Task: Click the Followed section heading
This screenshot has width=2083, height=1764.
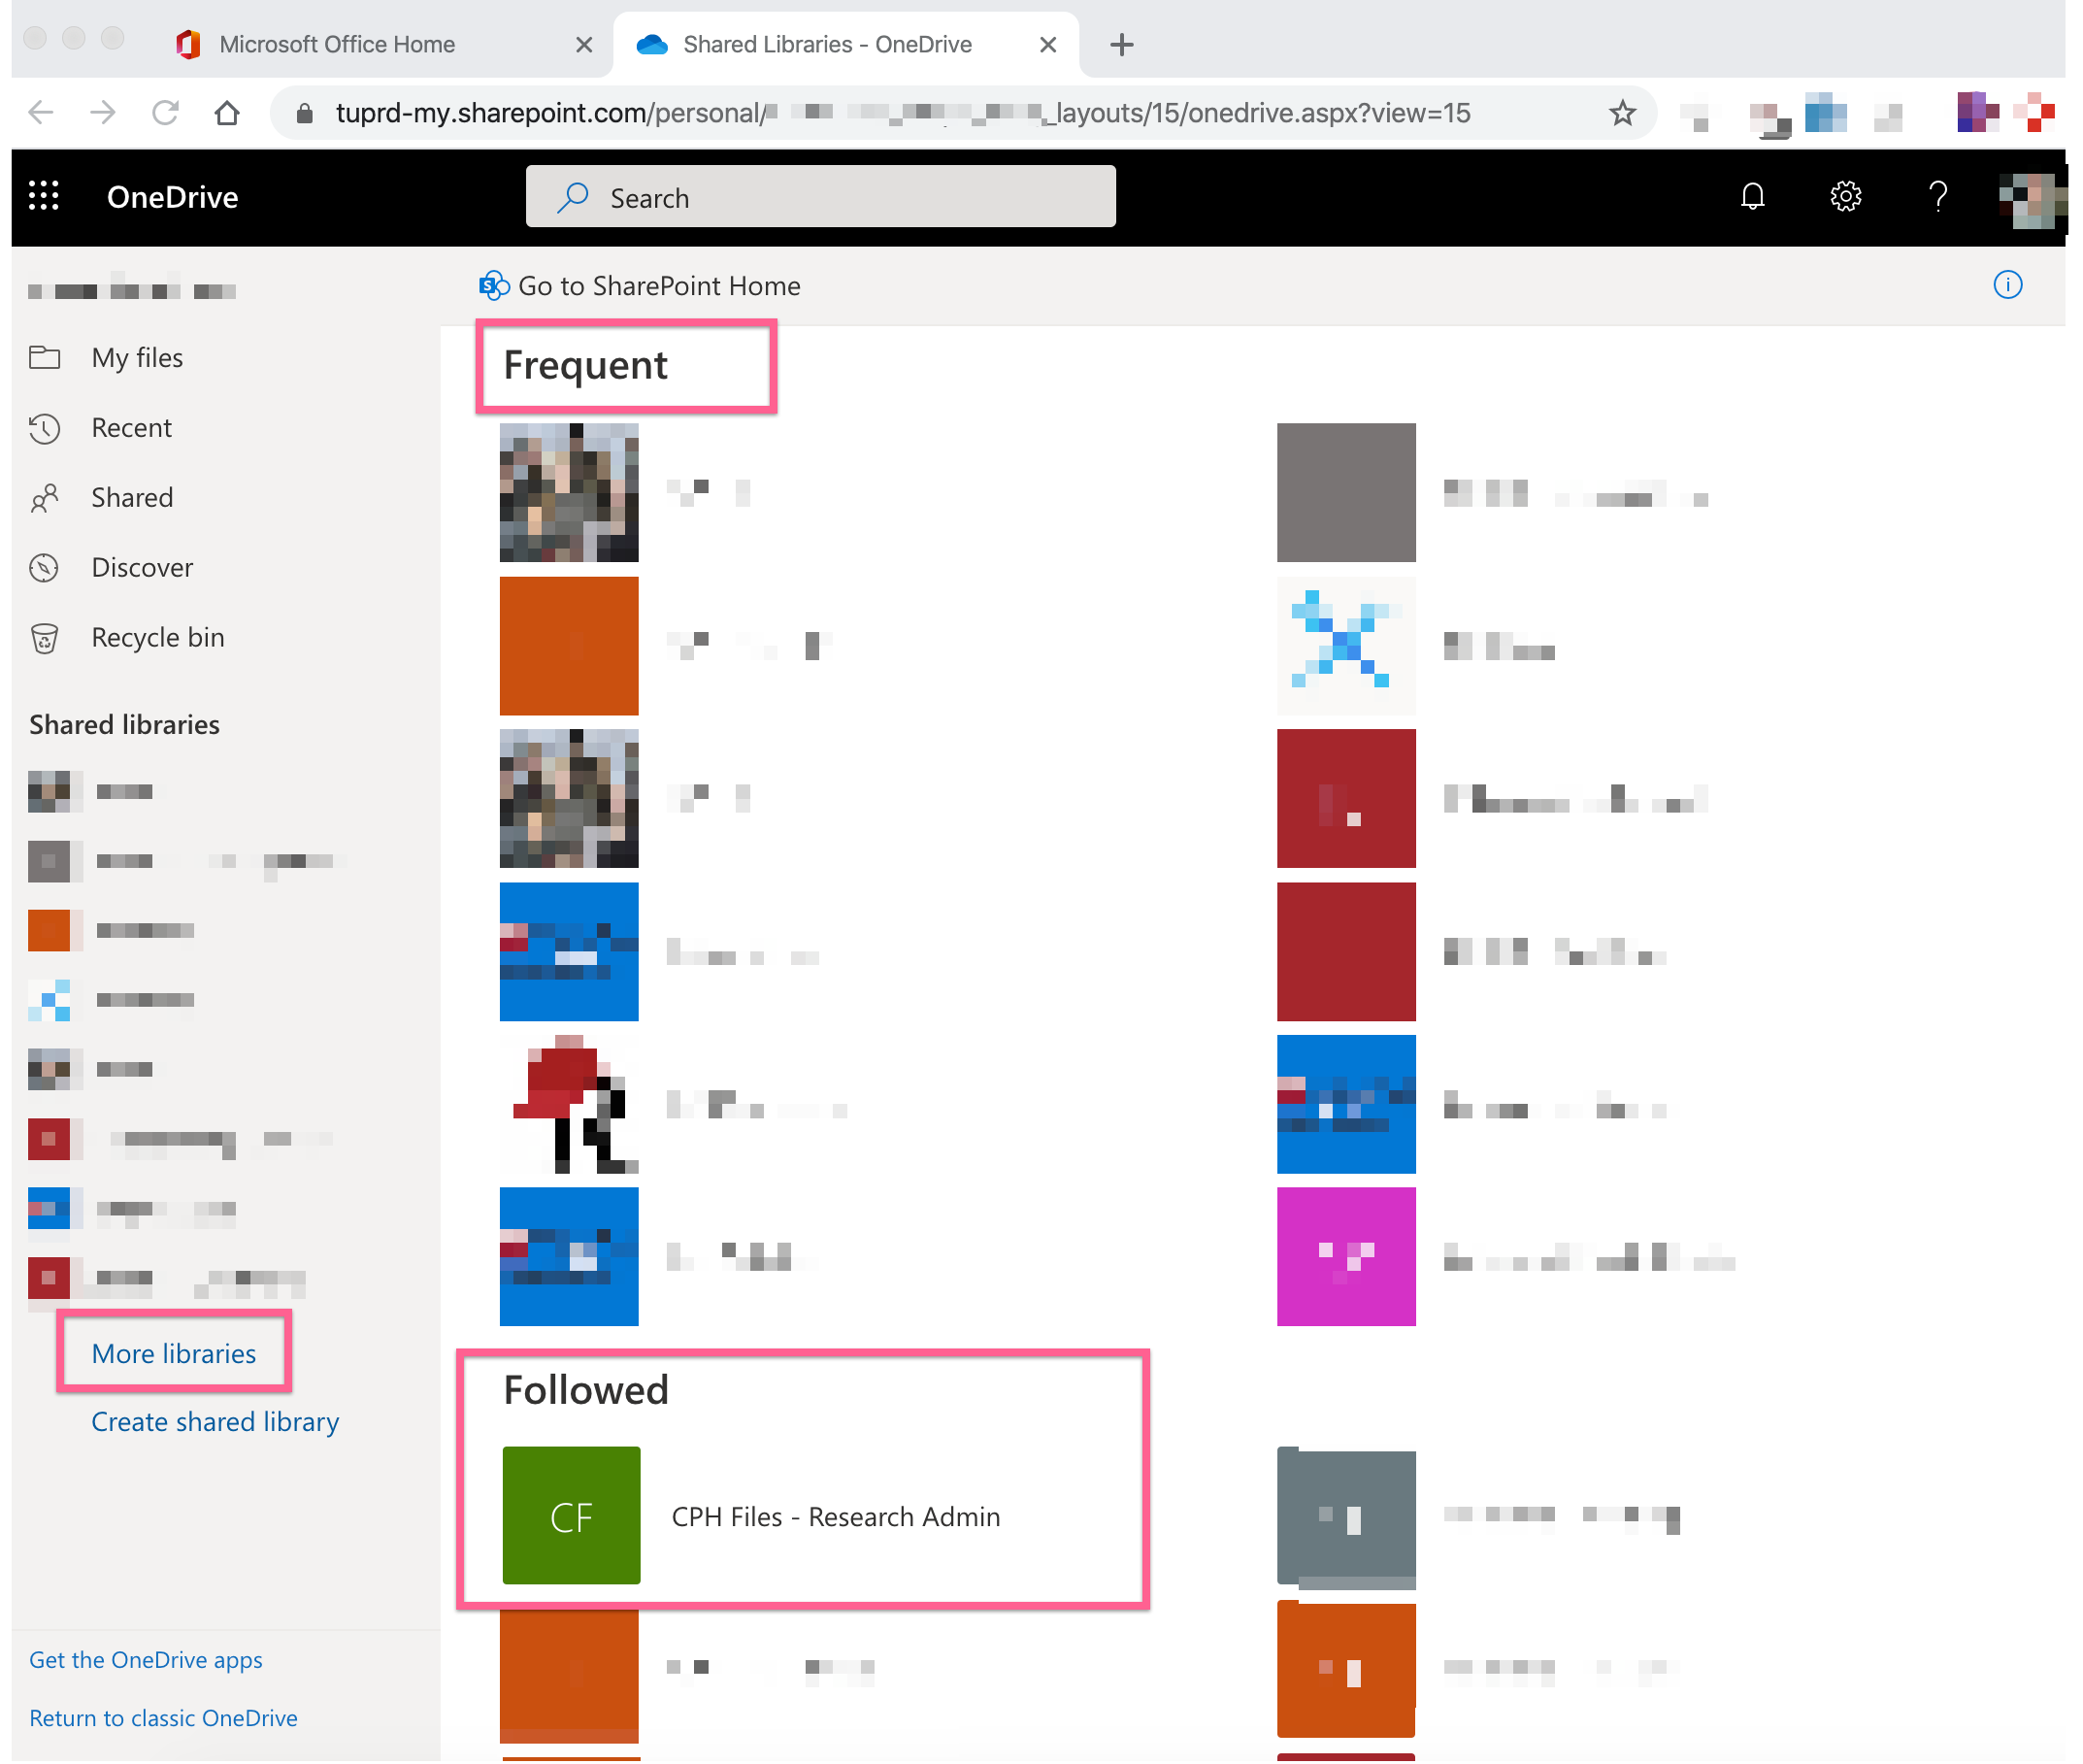Action: (585, 1391)
